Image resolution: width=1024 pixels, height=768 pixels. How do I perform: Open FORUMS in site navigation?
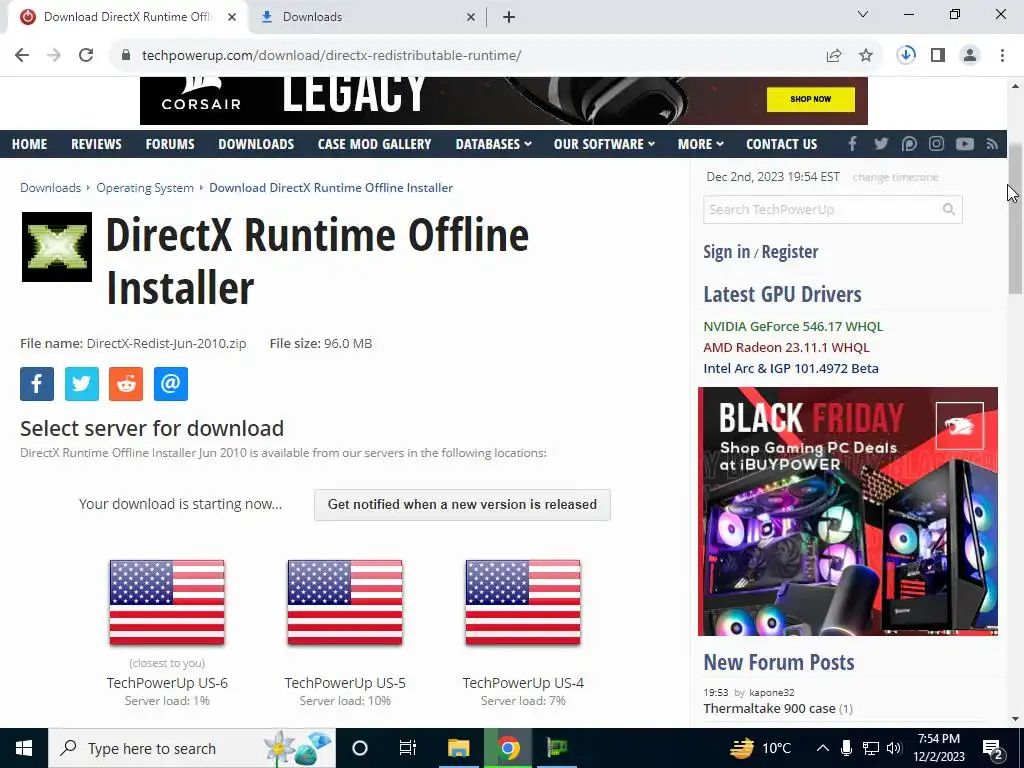coord(170,144)
